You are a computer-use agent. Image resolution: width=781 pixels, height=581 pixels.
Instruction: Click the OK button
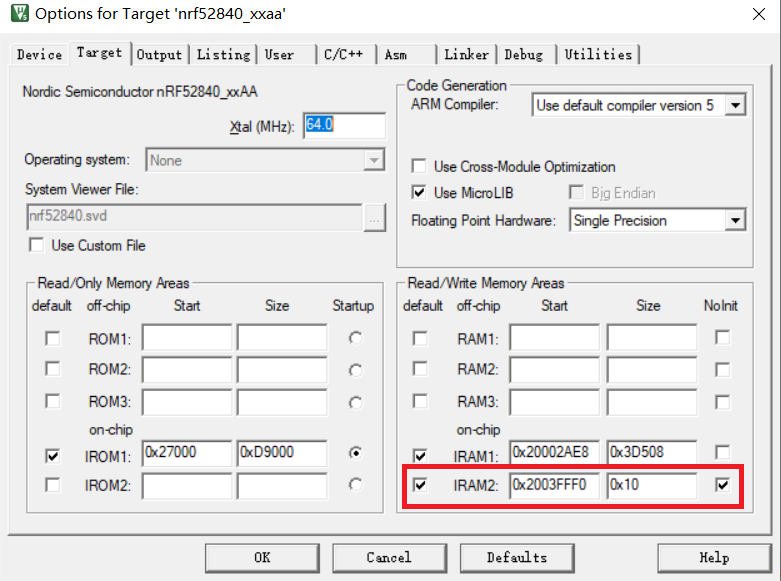coord(262,558)
